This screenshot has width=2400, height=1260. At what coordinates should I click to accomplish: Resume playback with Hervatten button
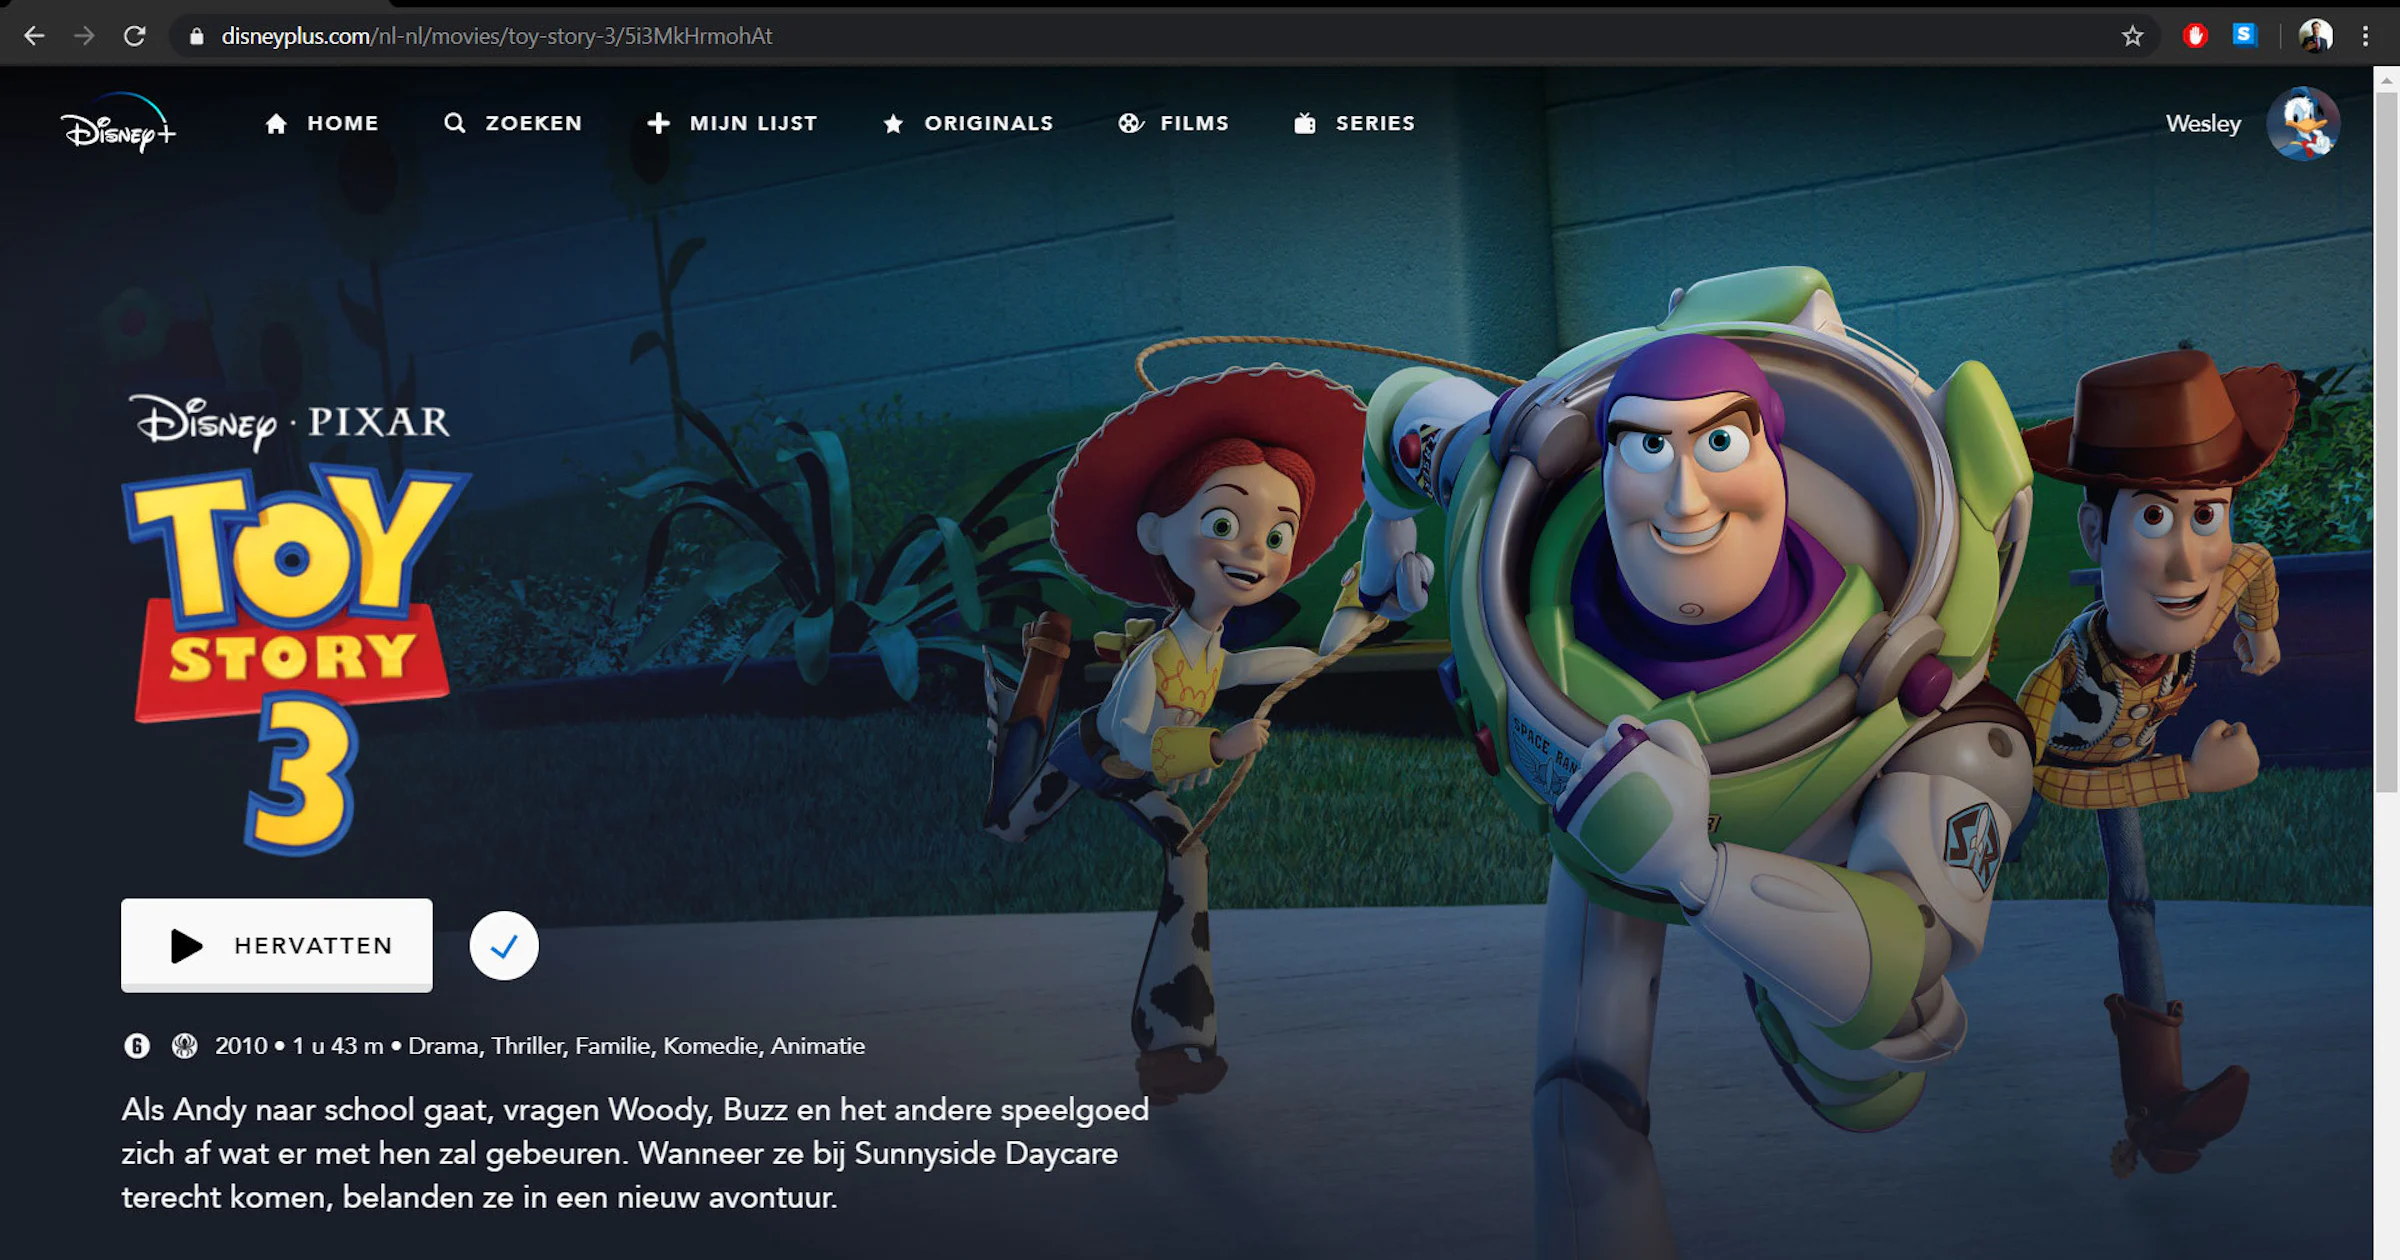(277, 945)
